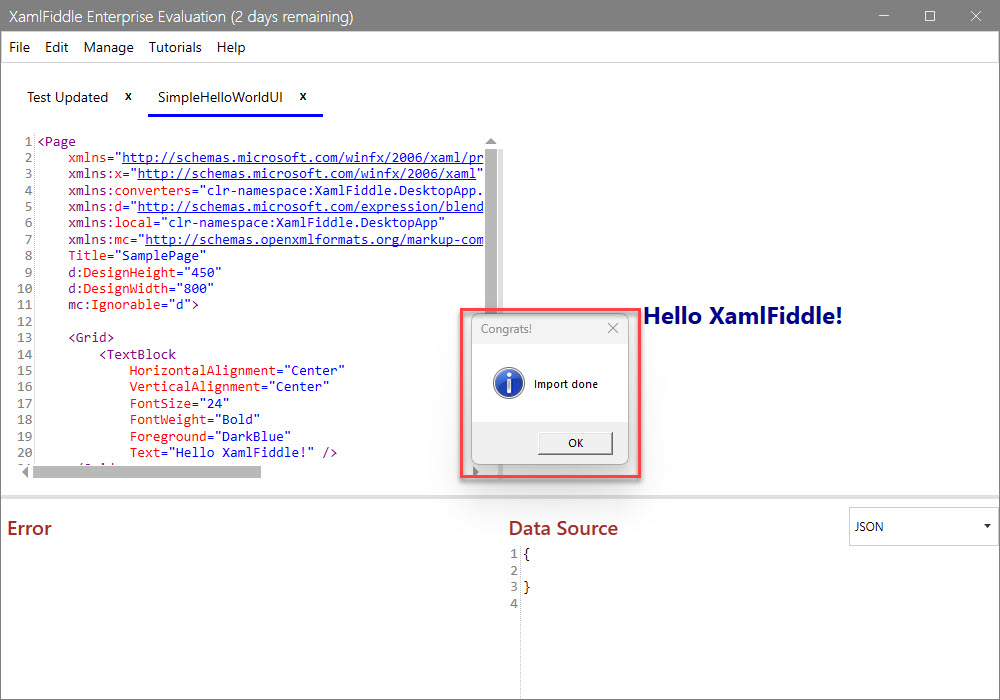This screenshot has height=700, width=1000.
Task: Open the Manage menu
Action: click(x=108, y=47)
